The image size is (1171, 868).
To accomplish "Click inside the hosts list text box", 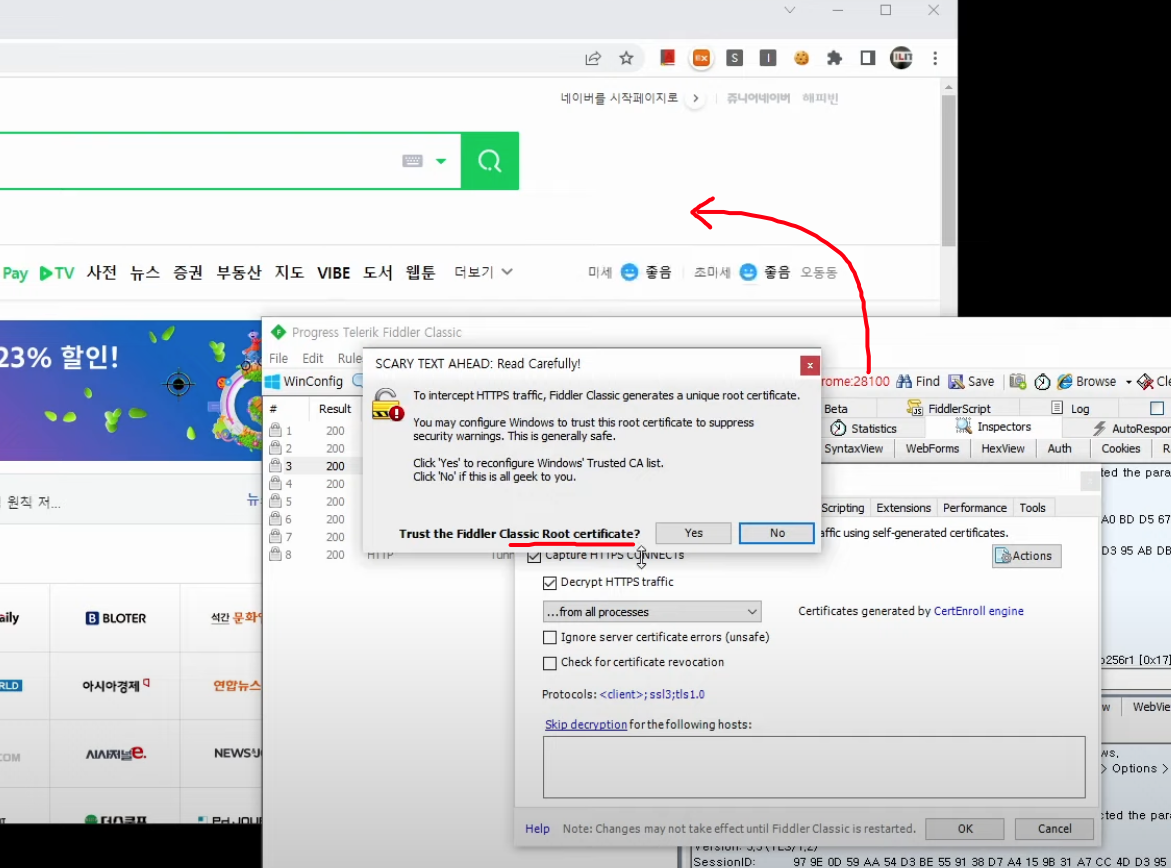I will click(x=814, y=767).
